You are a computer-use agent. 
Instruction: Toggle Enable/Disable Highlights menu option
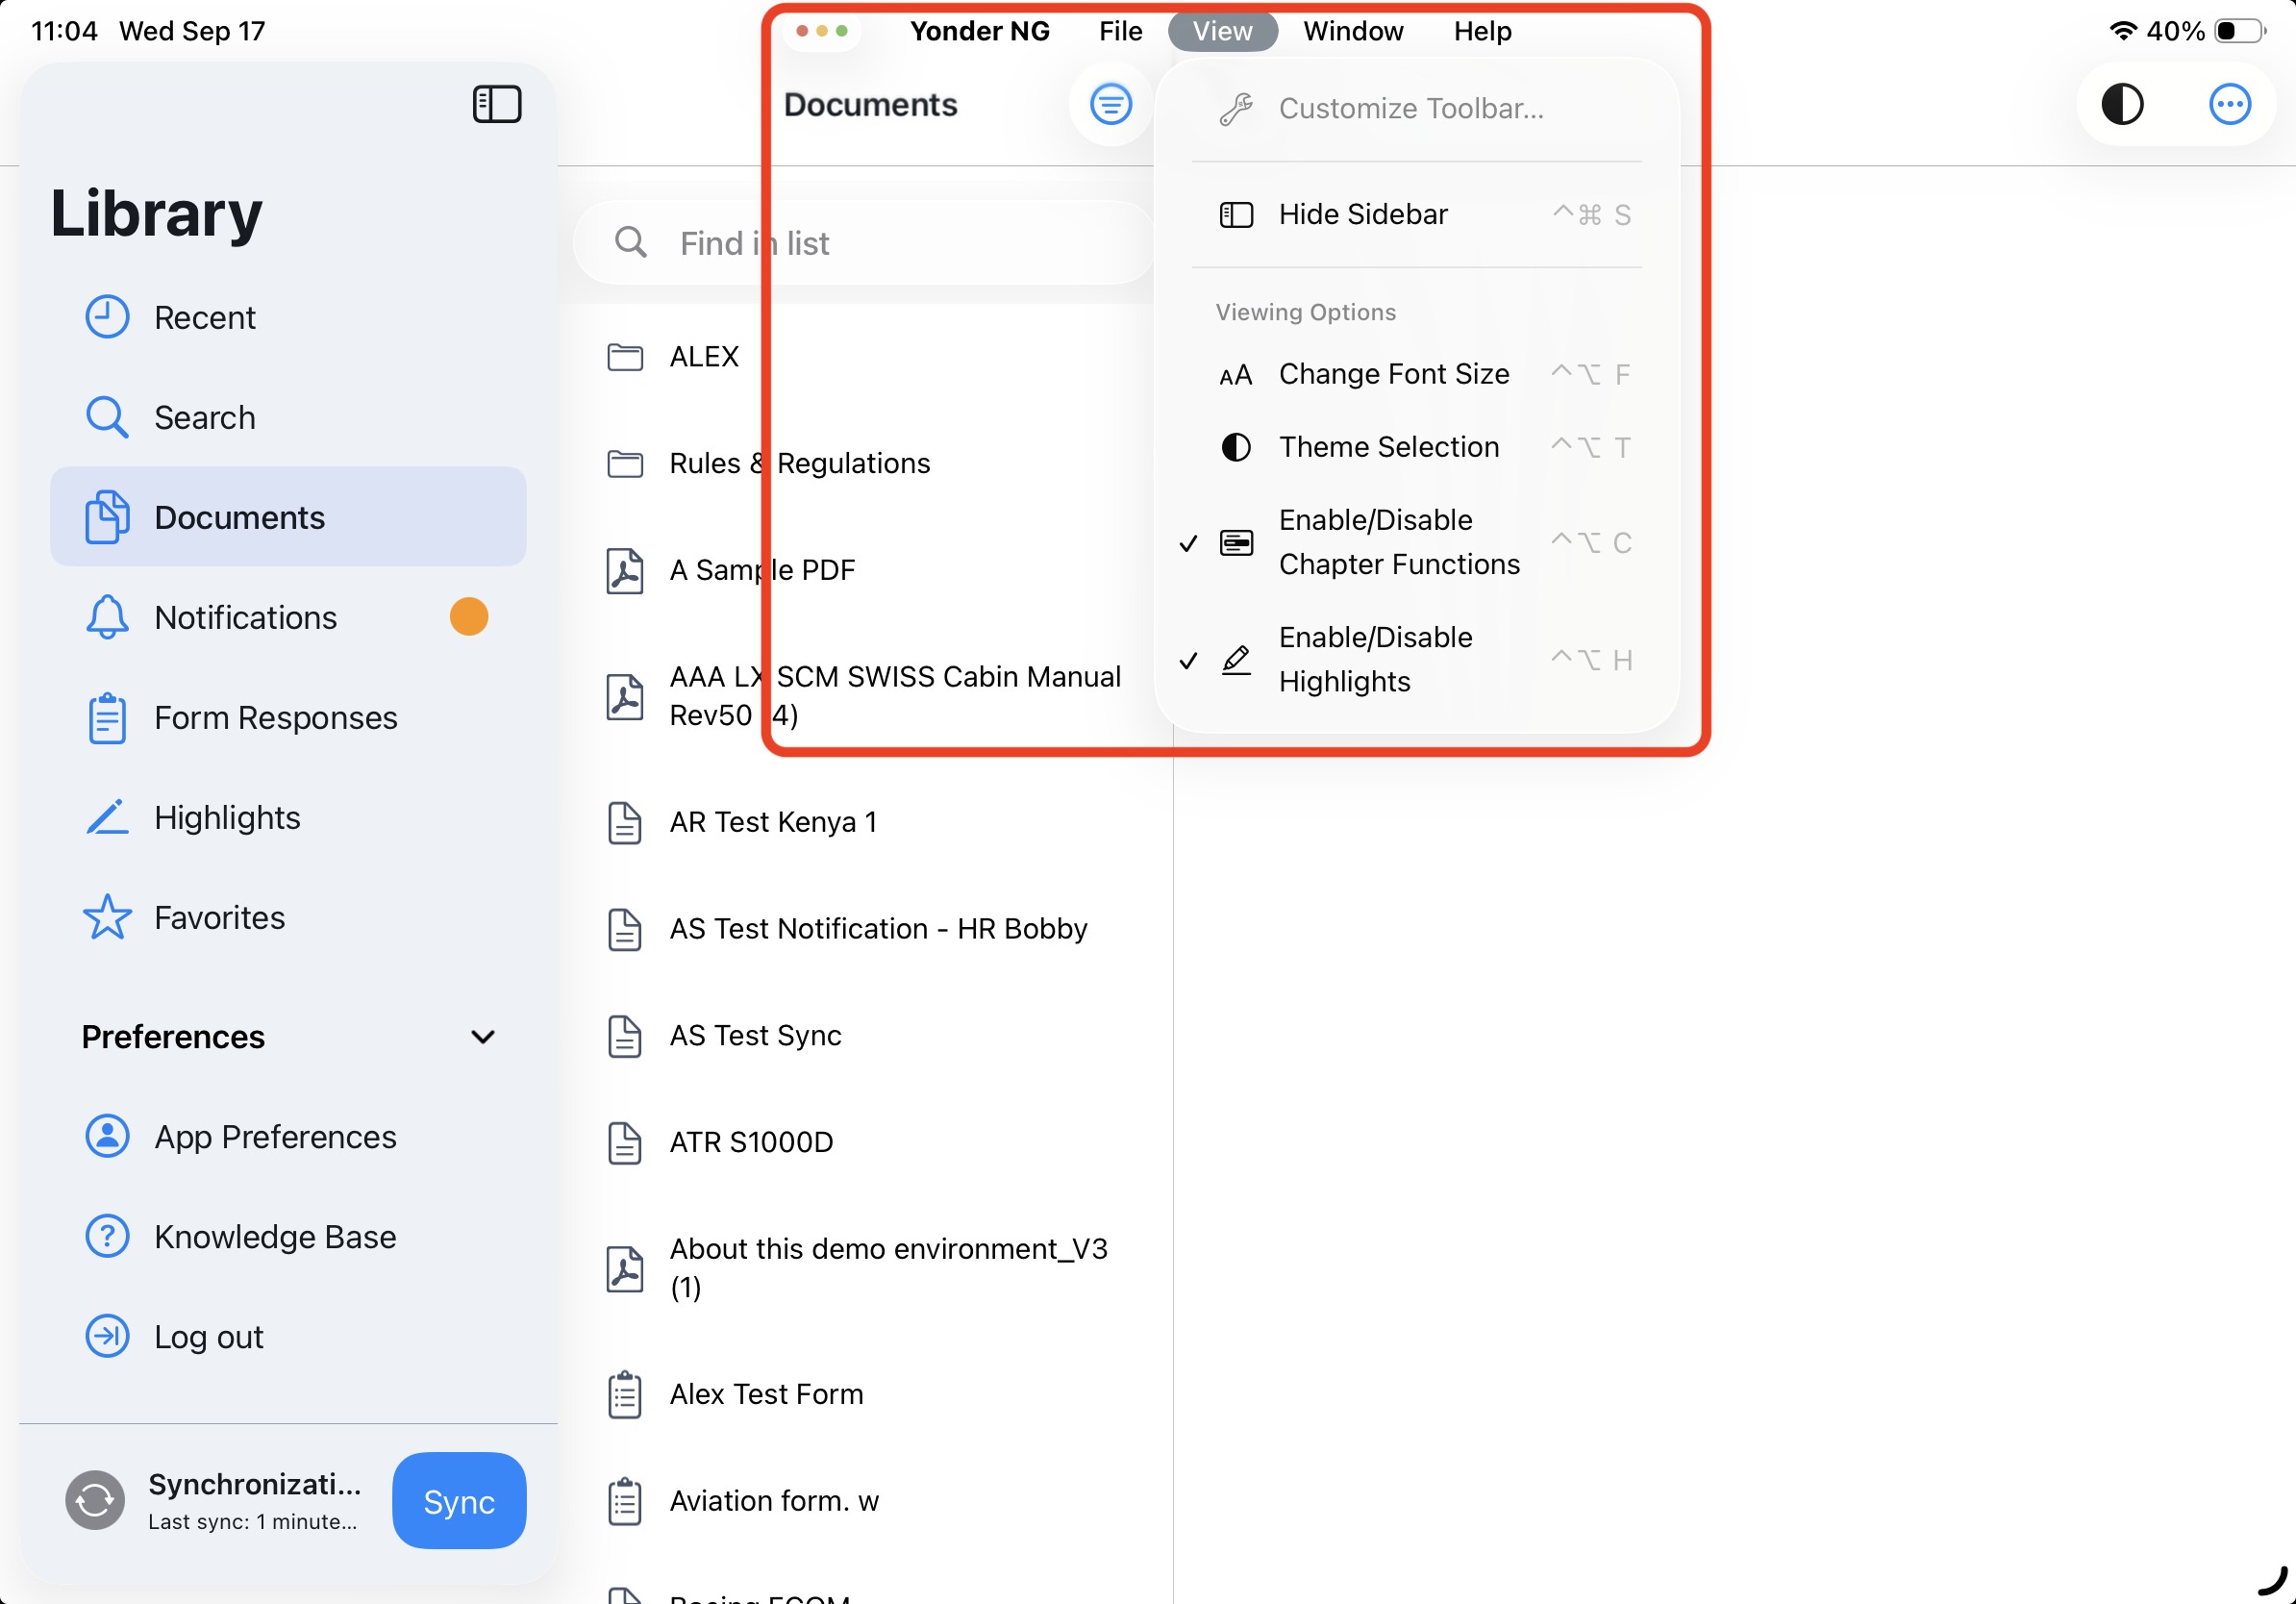tap(1375, 659)
